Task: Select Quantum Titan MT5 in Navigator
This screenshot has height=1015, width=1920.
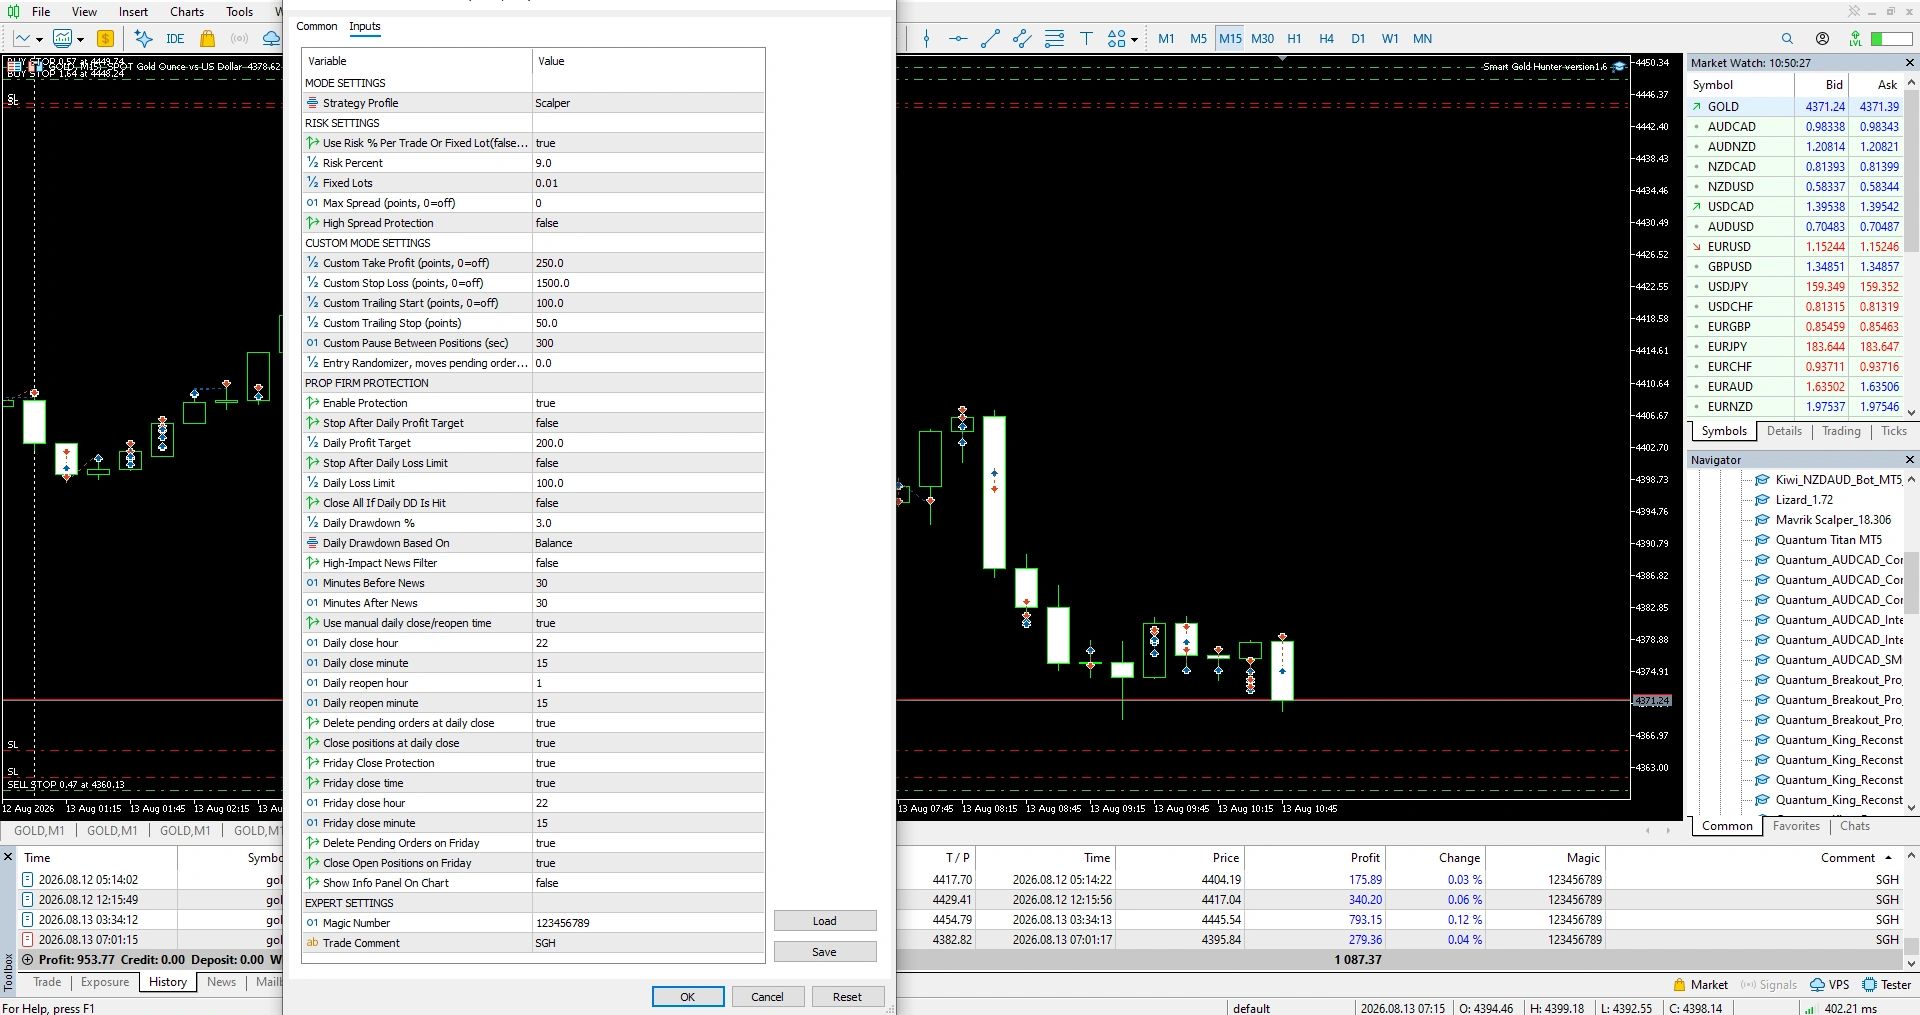Action: point(1828,540)
